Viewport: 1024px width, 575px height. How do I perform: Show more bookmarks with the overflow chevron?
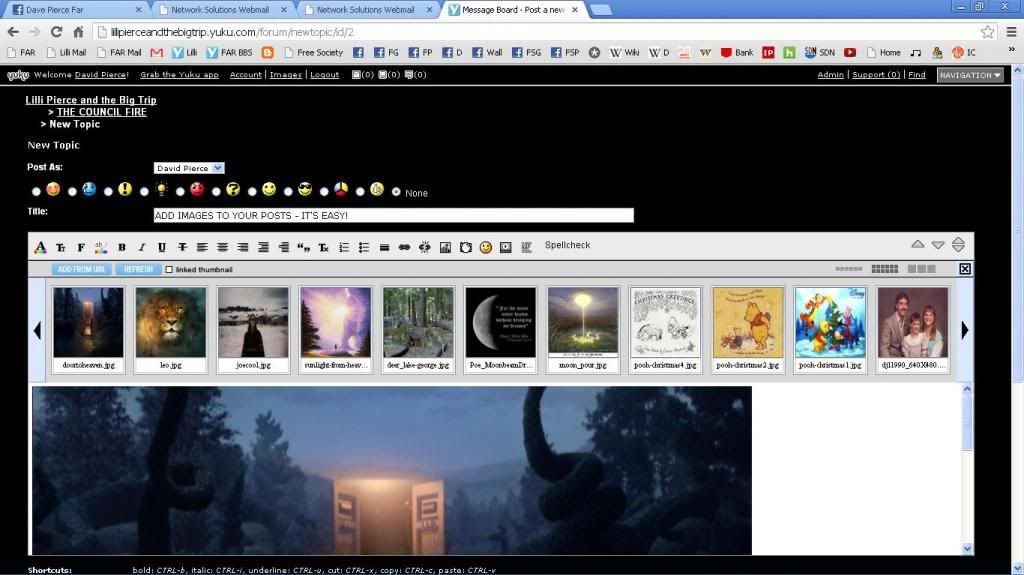point(1012,52)
